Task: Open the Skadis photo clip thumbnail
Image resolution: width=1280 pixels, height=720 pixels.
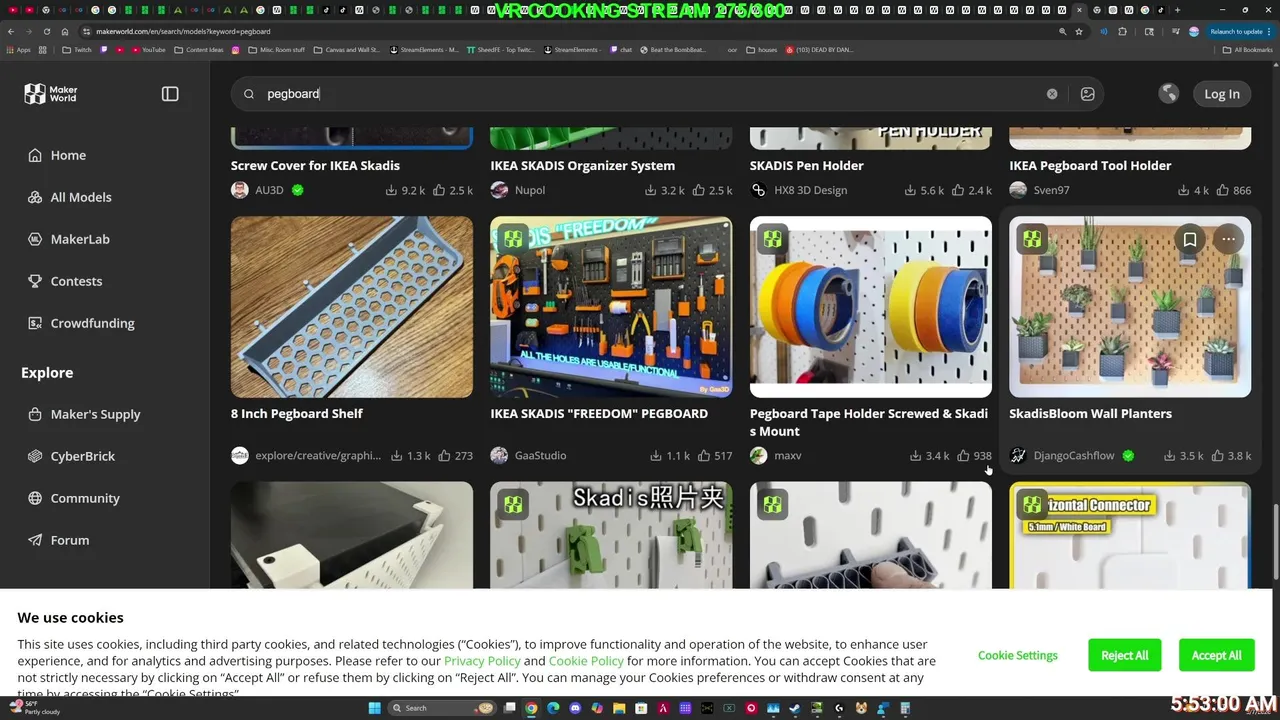Action: 611,536
